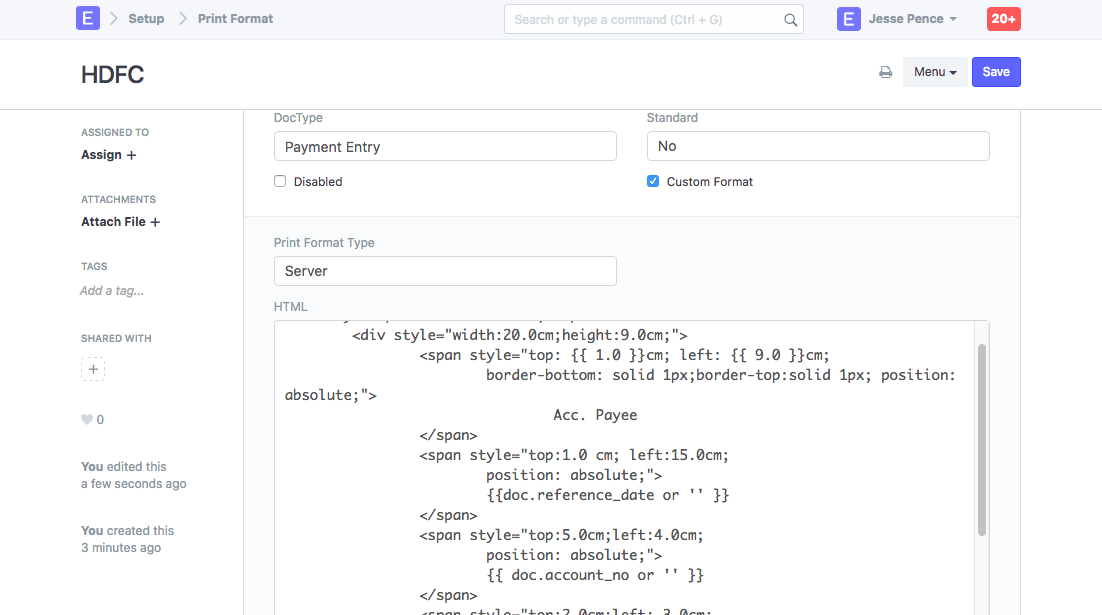This screenshot has width=1102, height=615.
Task: Open the 20+ notifications badge
Action: click(x=1003, y=19)
